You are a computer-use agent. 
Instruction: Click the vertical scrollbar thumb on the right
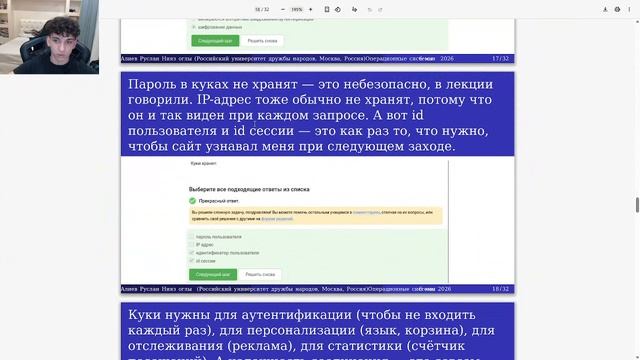(x=637, y=204)
